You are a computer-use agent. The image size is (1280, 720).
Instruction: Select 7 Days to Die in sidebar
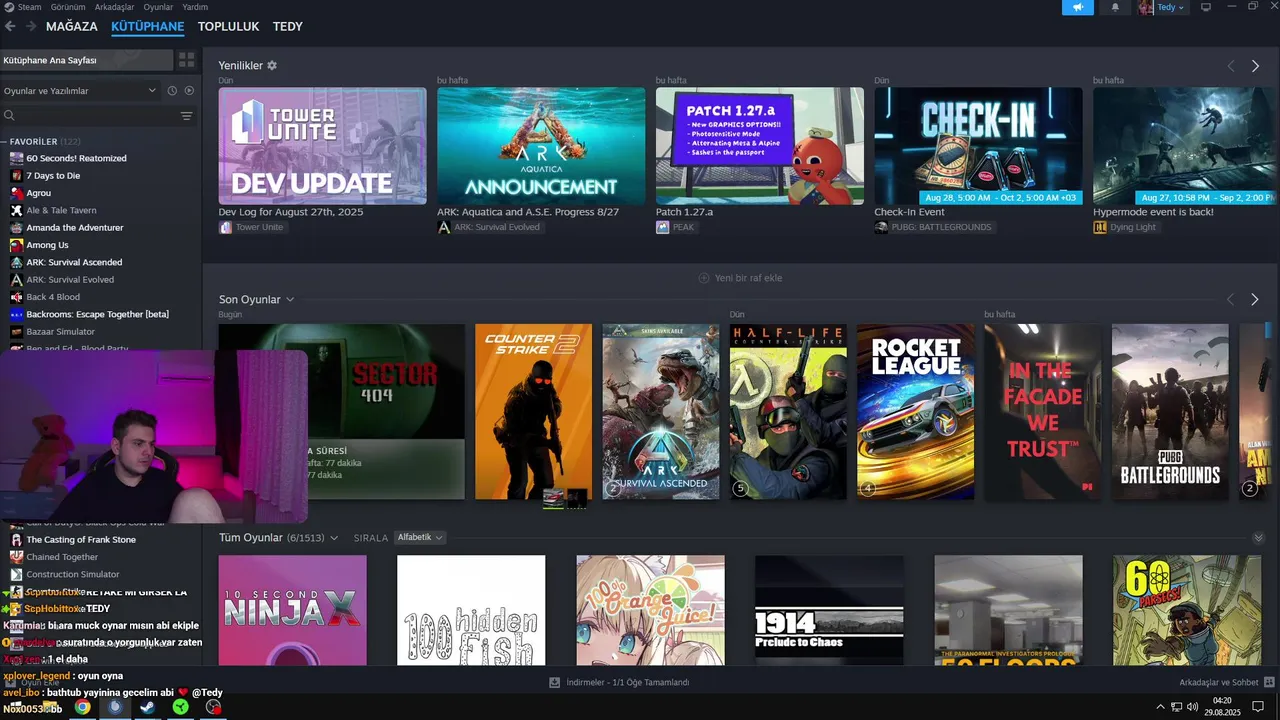[x=53, y=176]
